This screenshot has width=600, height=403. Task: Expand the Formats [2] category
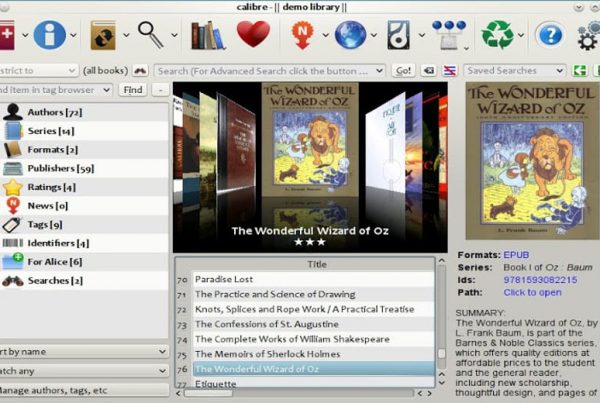click(x=84, y=150)
